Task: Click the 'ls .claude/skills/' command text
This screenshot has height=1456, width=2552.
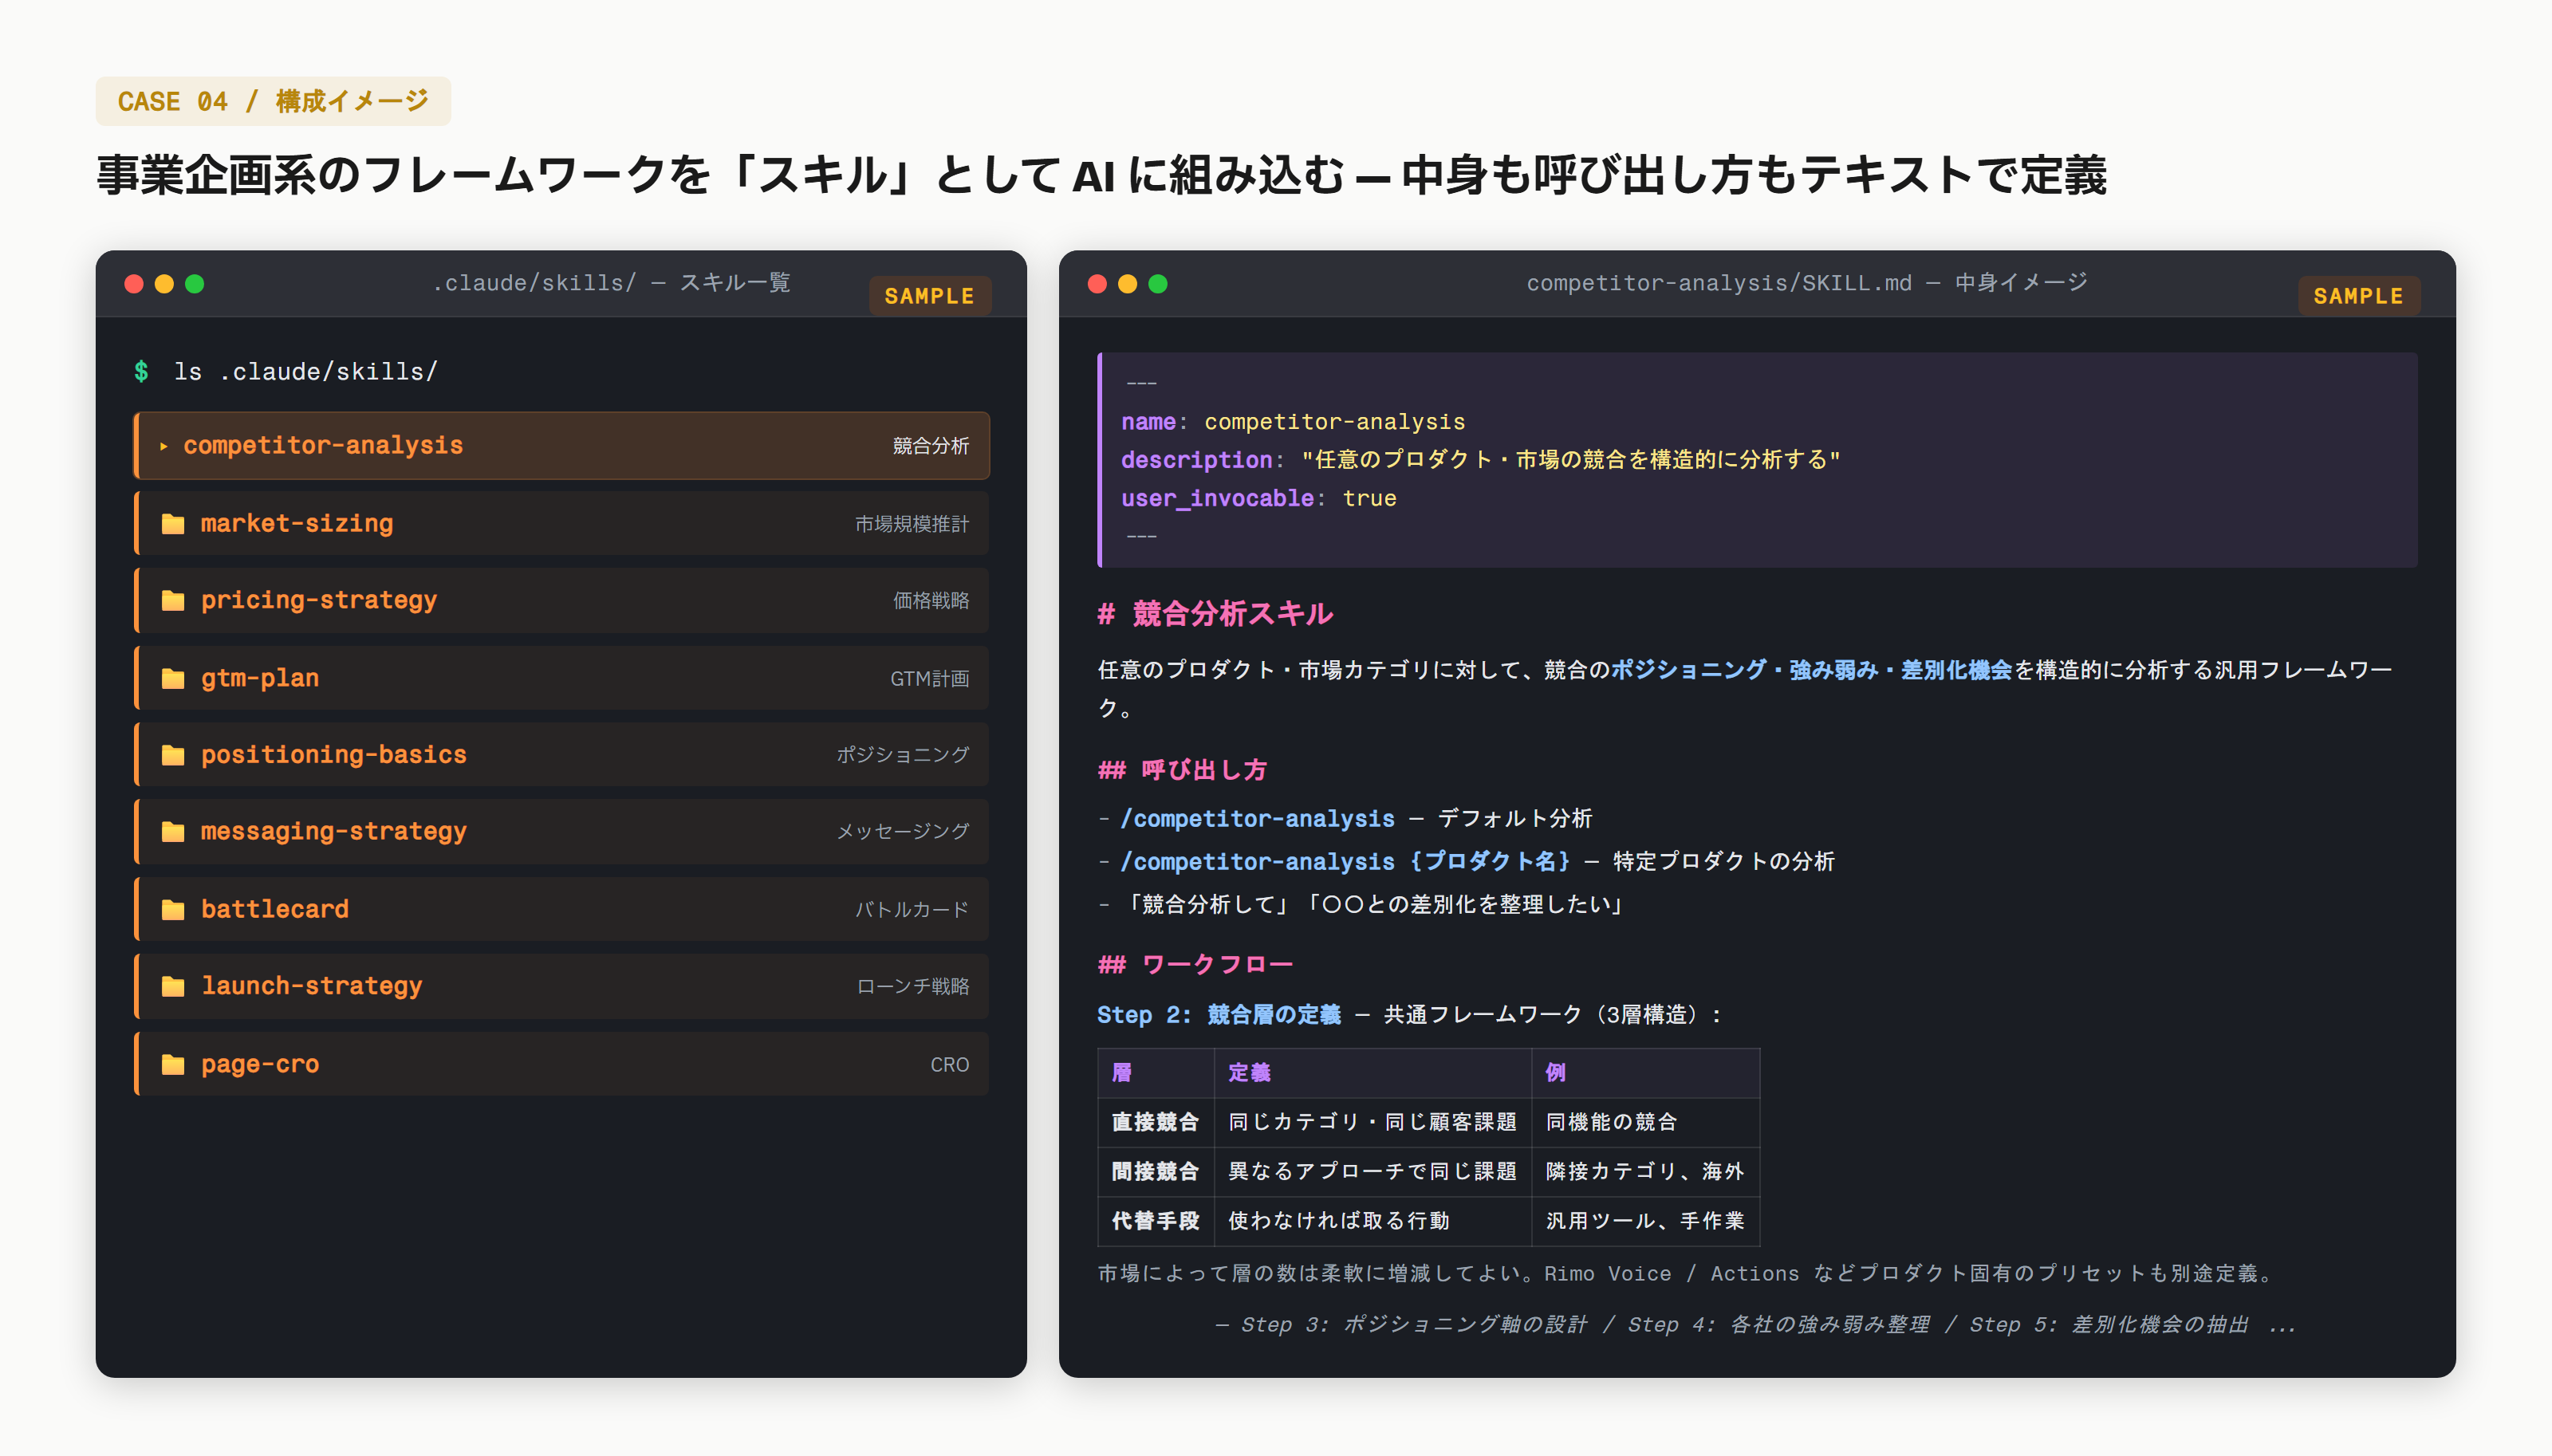Action: coord(306,372)
